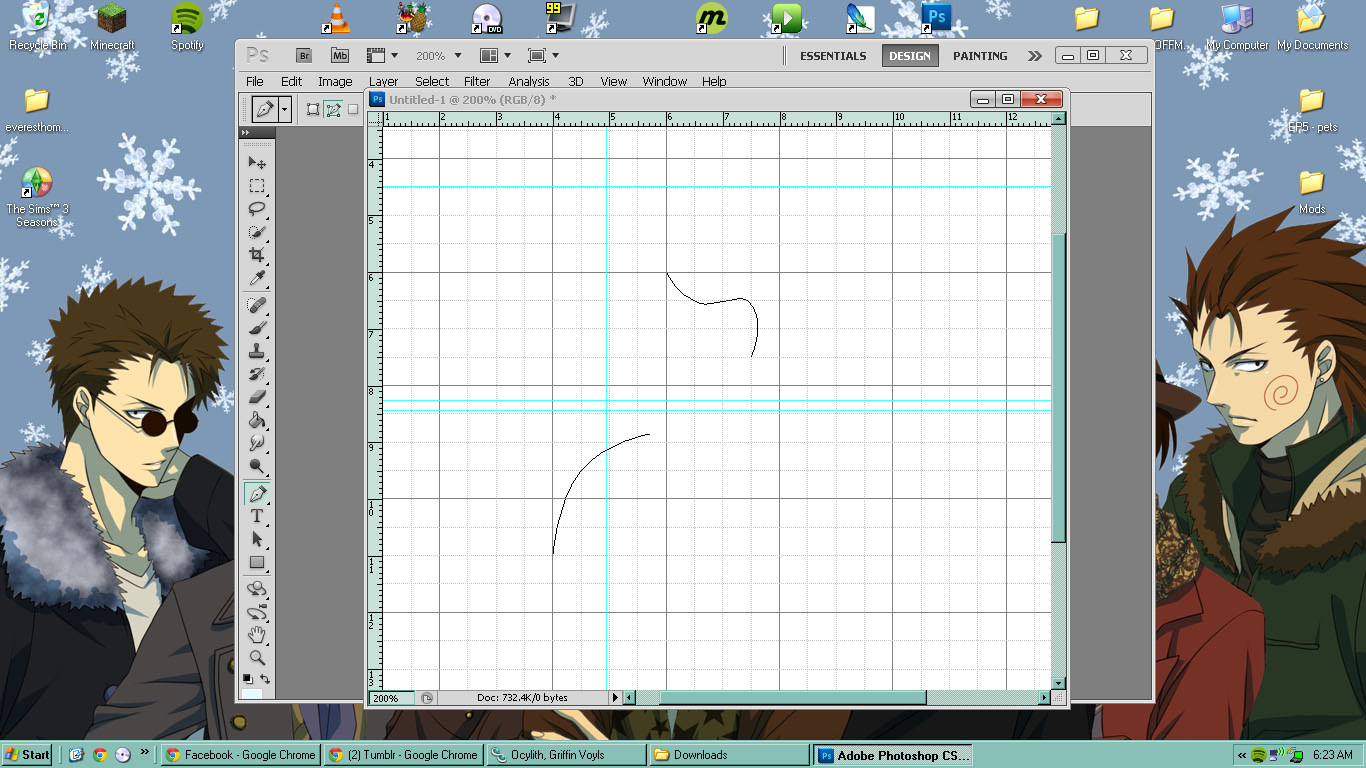Image resolution: width=1366 pixels, height=768 pixels.
Task: Select the Horizontal Type tool
Action: (257, 516)
